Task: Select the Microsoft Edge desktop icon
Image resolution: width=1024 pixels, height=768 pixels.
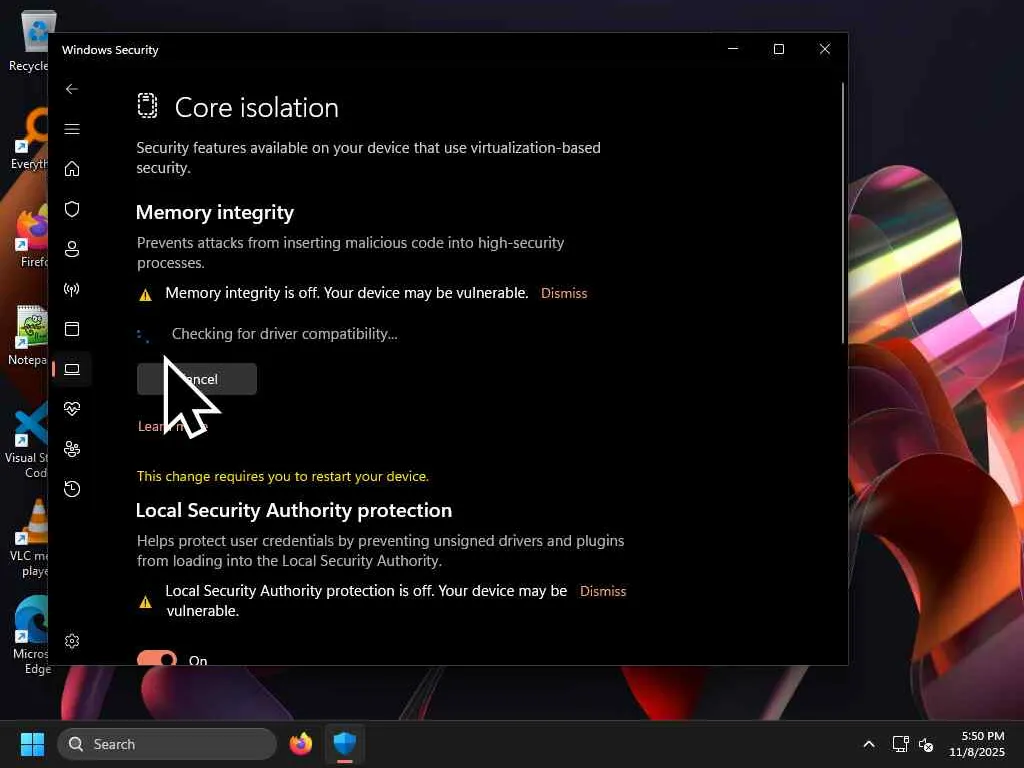Action: tap(30, 635)
